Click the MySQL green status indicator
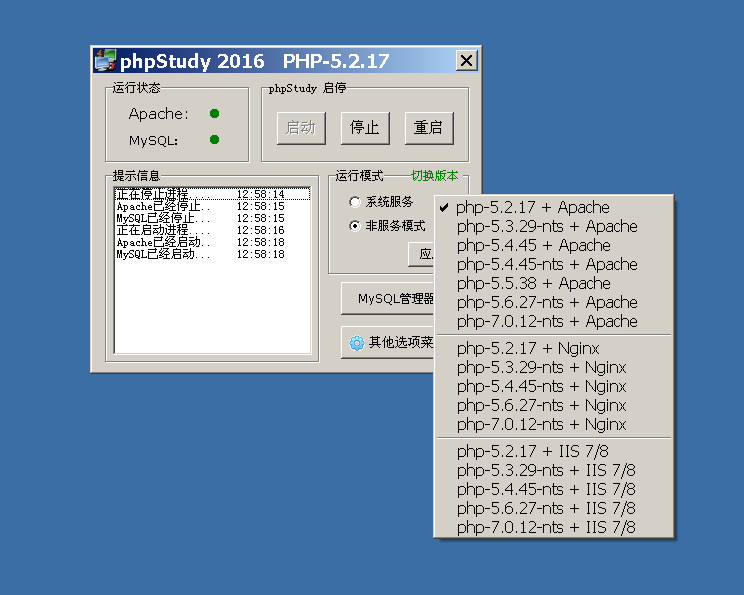 (x=214, y=139)
